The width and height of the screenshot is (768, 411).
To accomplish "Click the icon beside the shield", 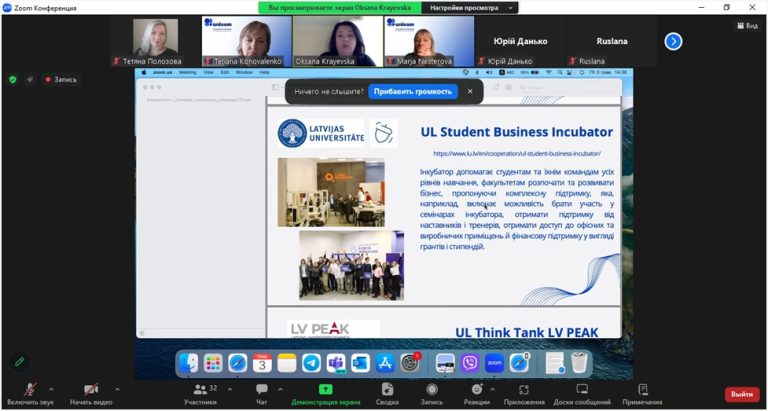I will click(x=30, y=79).
